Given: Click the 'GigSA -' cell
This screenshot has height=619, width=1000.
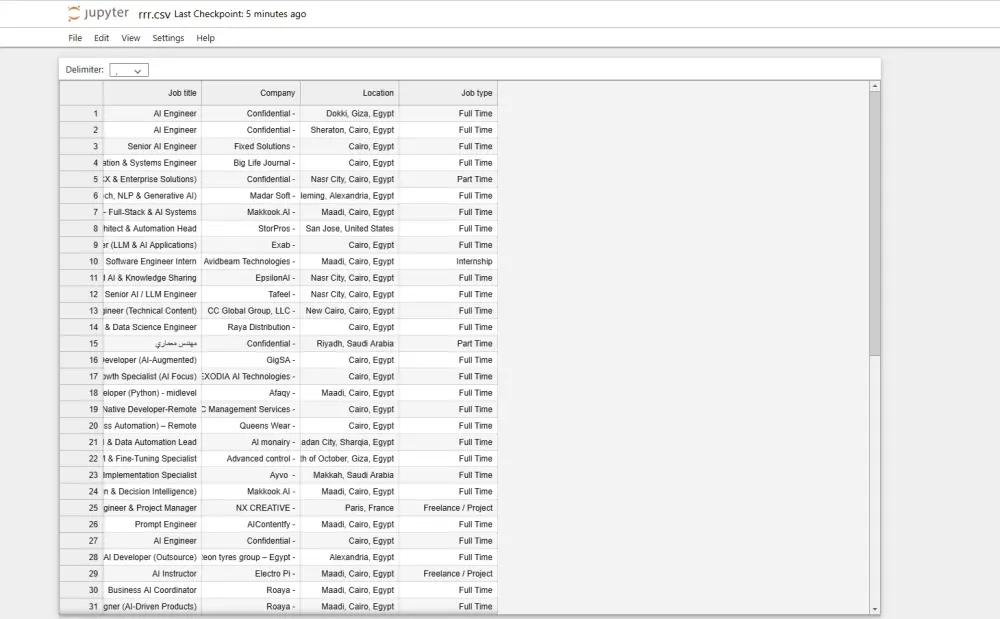Looking at the screenshot, I should (x=251, y=360).
